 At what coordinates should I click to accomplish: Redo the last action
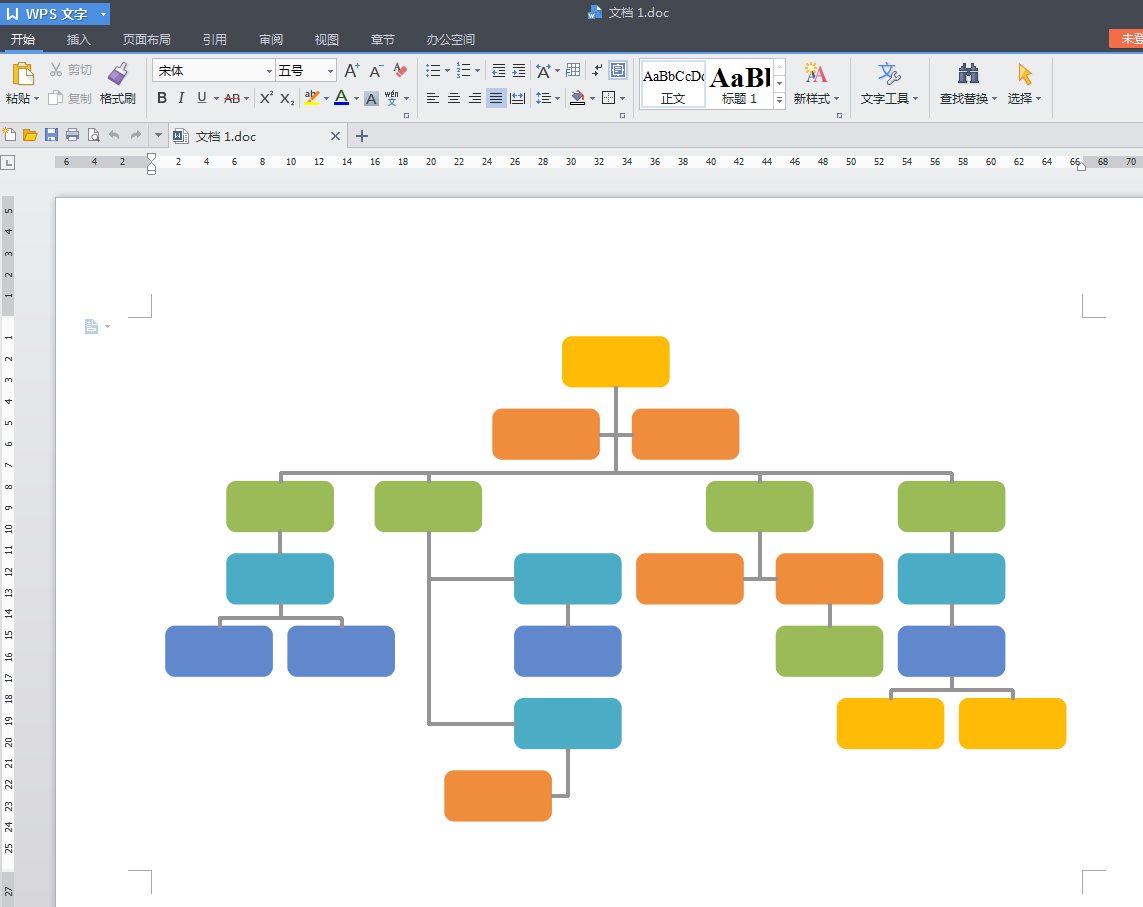[x=136, y=135]
